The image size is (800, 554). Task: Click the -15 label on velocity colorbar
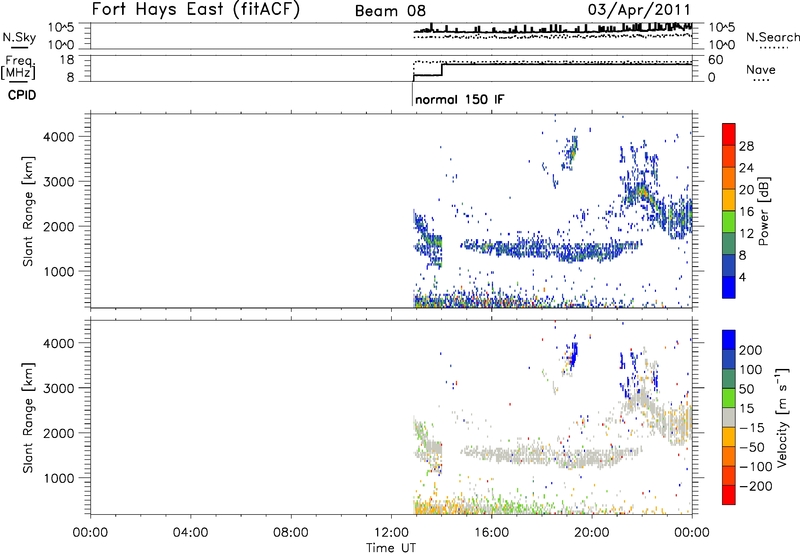(752, 428)
